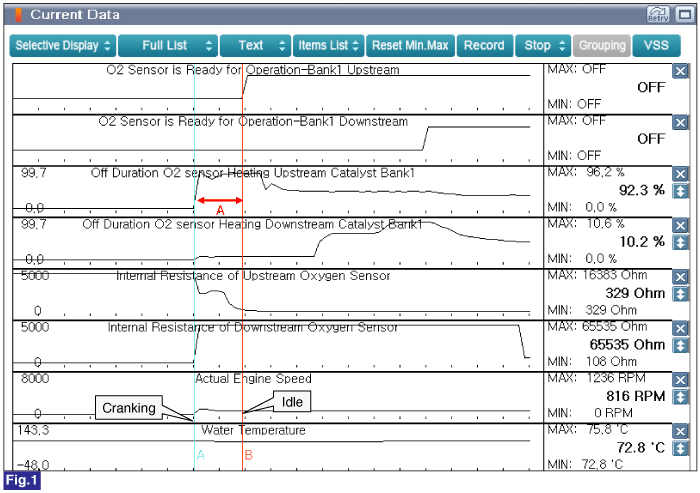Close Off Duration Heating Upstream Catalyst graph
The image size is (700, 493).
click(x=680, y=174)
